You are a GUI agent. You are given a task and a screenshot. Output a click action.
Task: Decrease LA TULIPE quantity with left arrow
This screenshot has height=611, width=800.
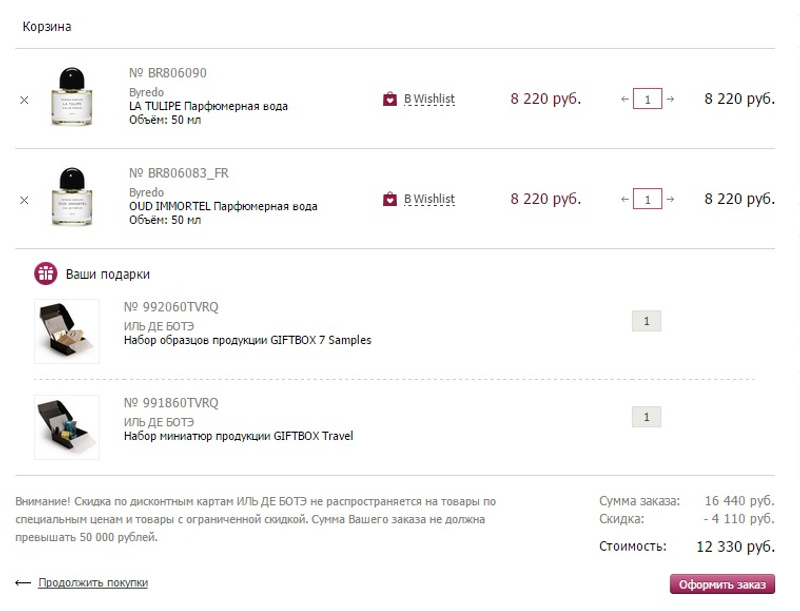coord(625,99)
